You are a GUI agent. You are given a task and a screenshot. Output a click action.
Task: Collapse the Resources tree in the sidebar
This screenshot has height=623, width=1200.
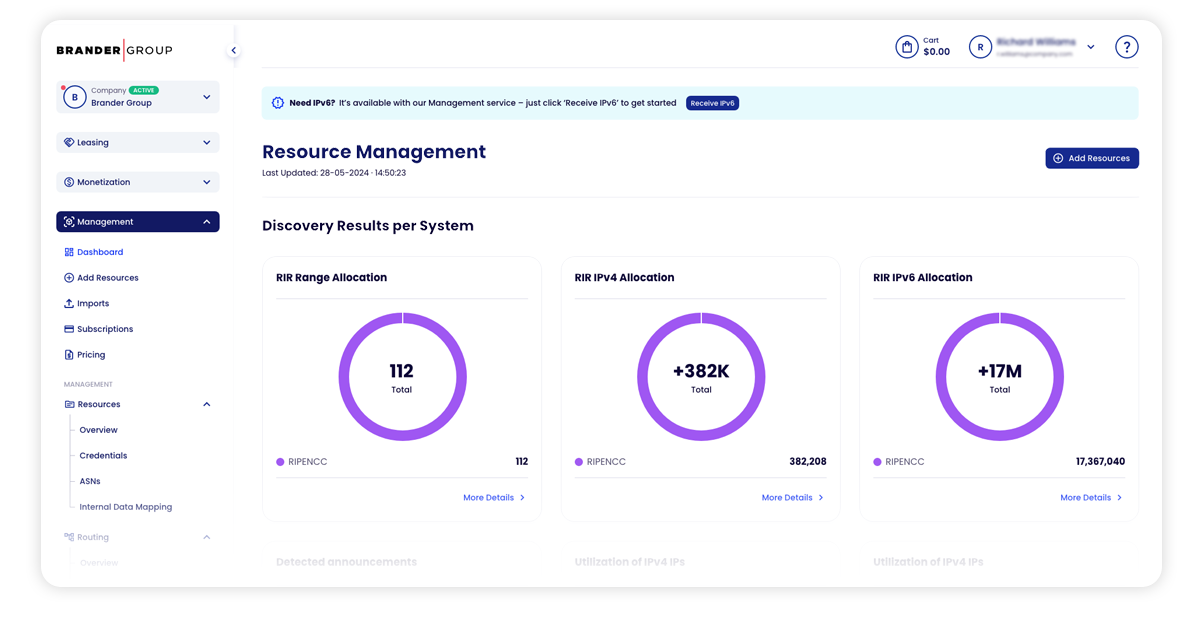(207, 404)
